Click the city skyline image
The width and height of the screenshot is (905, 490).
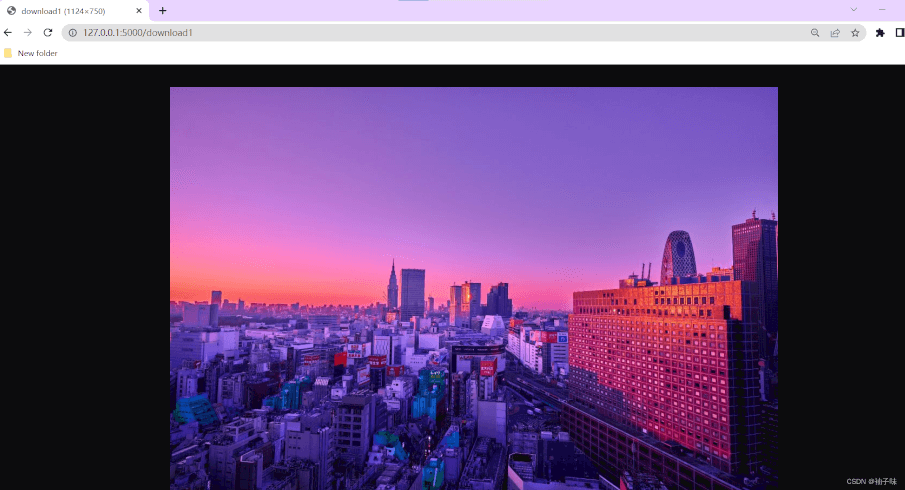click(474, 289)
